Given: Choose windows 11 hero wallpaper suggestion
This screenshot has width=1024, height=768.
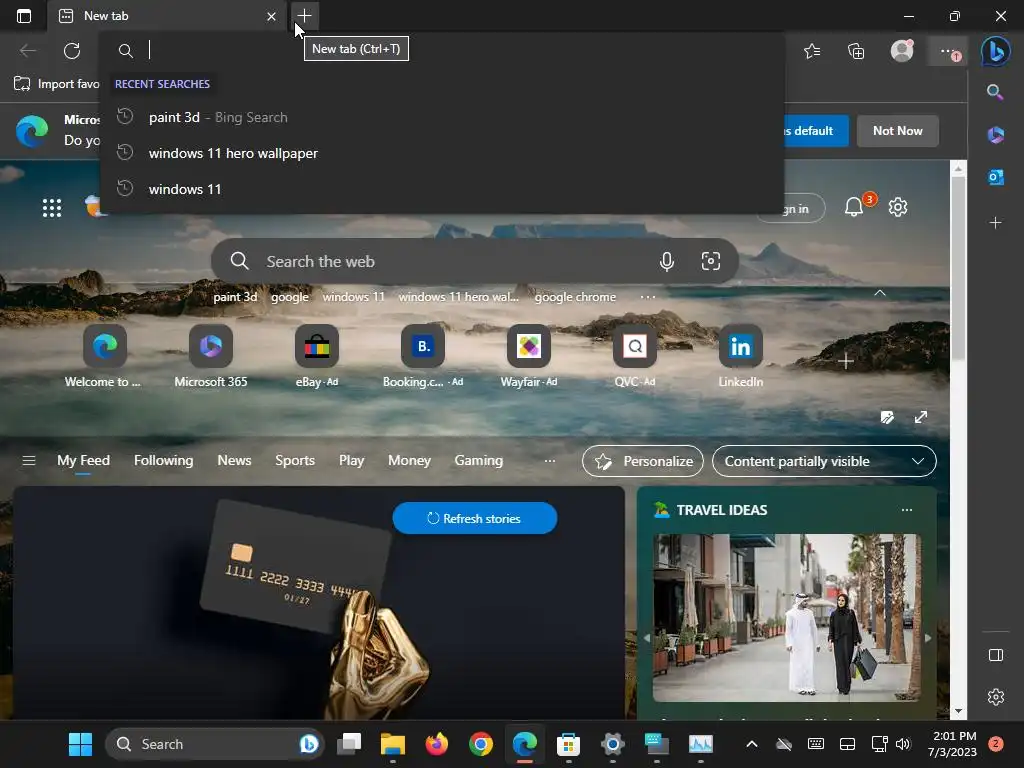Looking at the screenshot, I should click(x=441, y=153).
